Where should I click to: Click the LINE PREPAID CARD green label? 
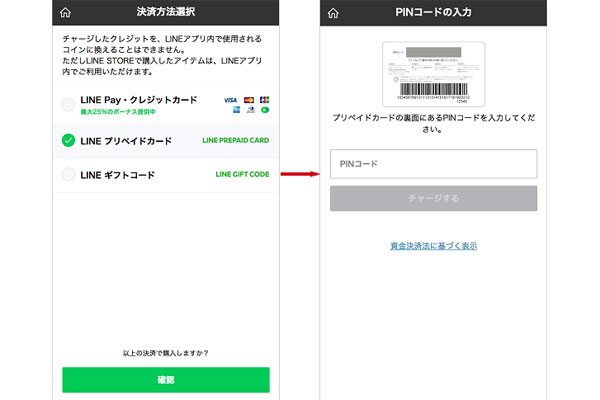(x=236, y=140)
